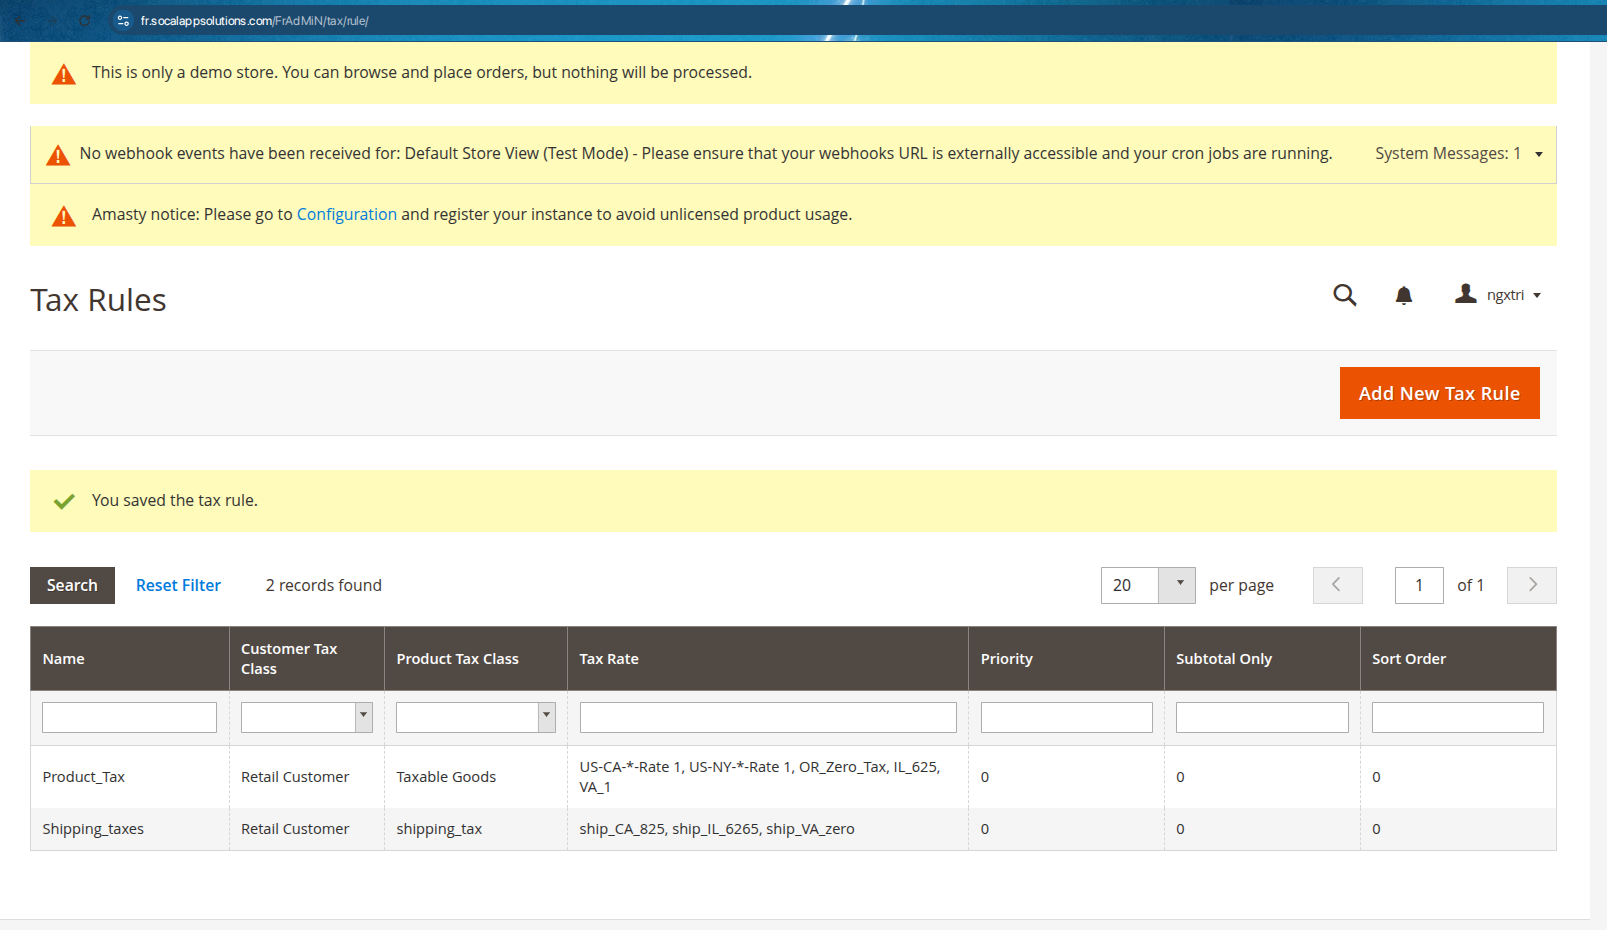Screen dimensions: 1607x930
Task: Click the search magnifier icon
Action: click(1345, 295)
